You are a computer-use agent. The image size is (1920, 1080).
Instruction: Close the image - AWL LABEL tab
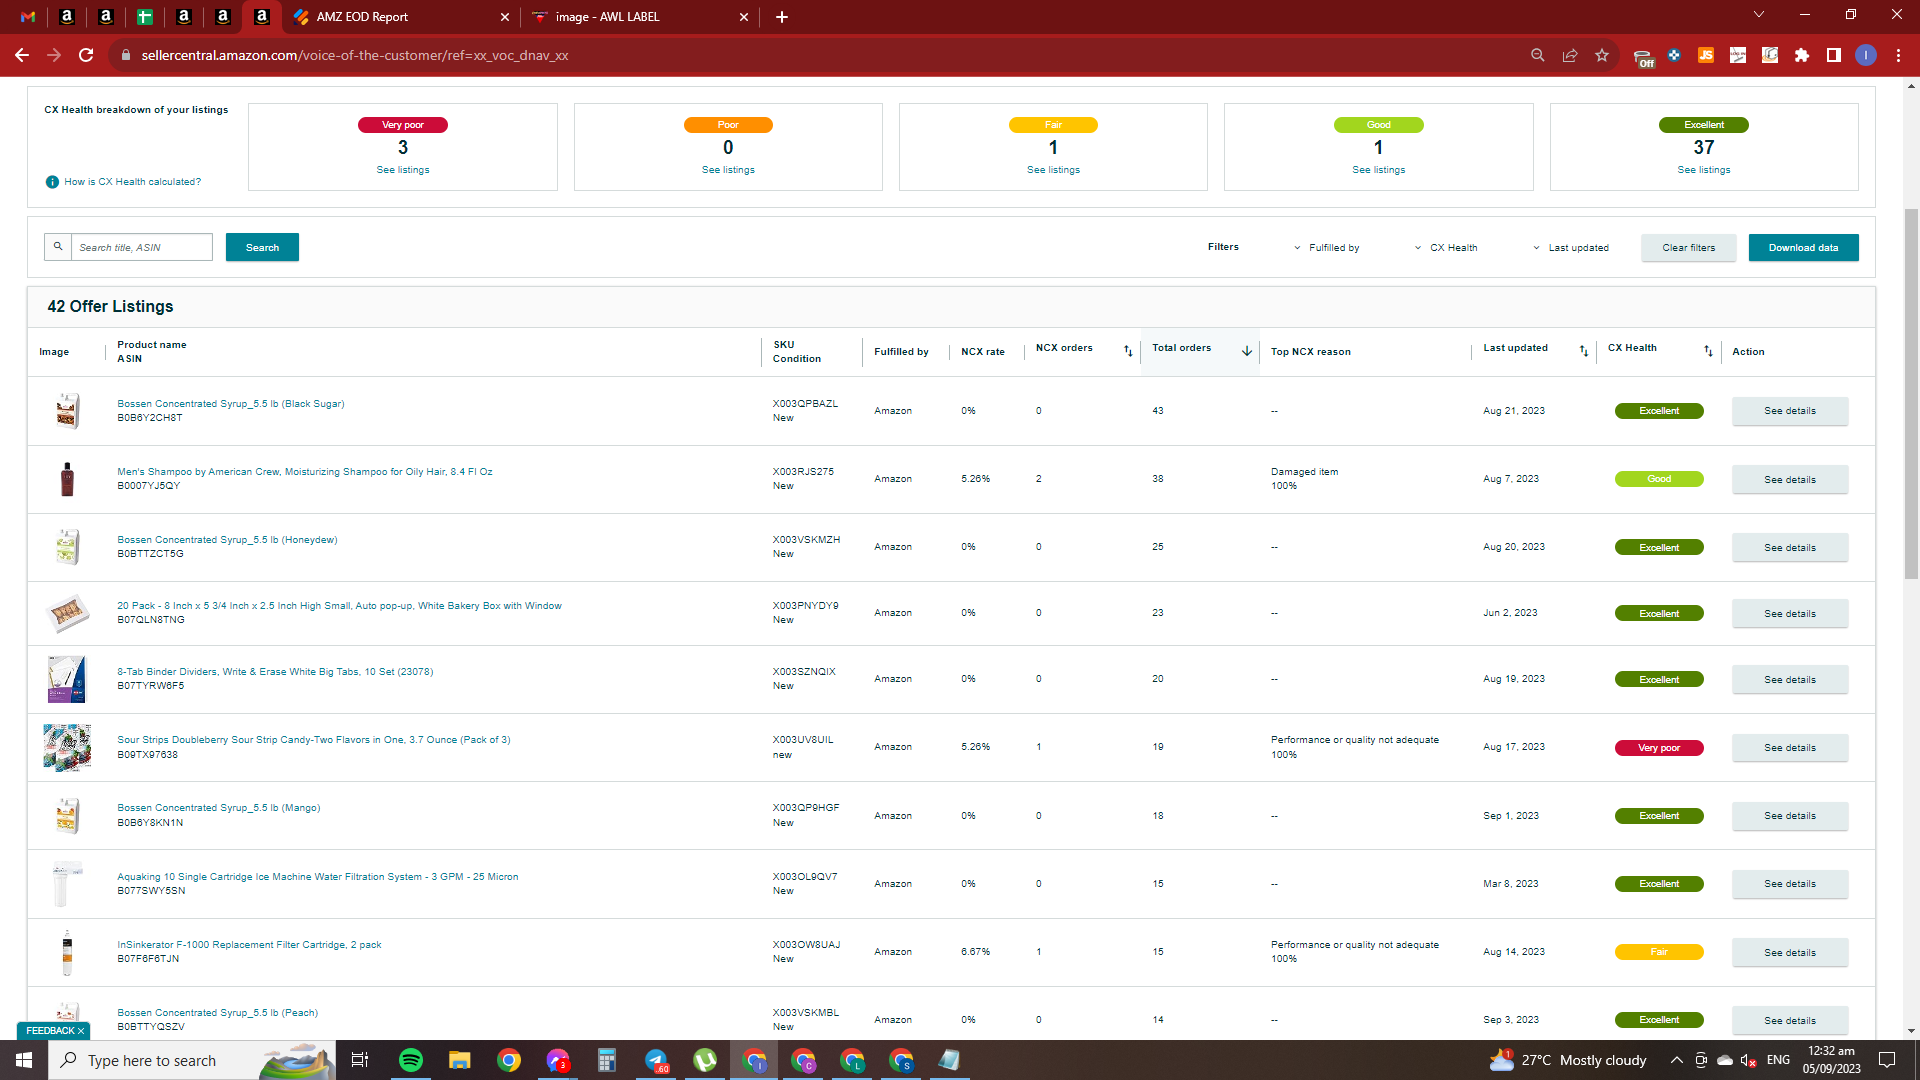tap(744, 17)
